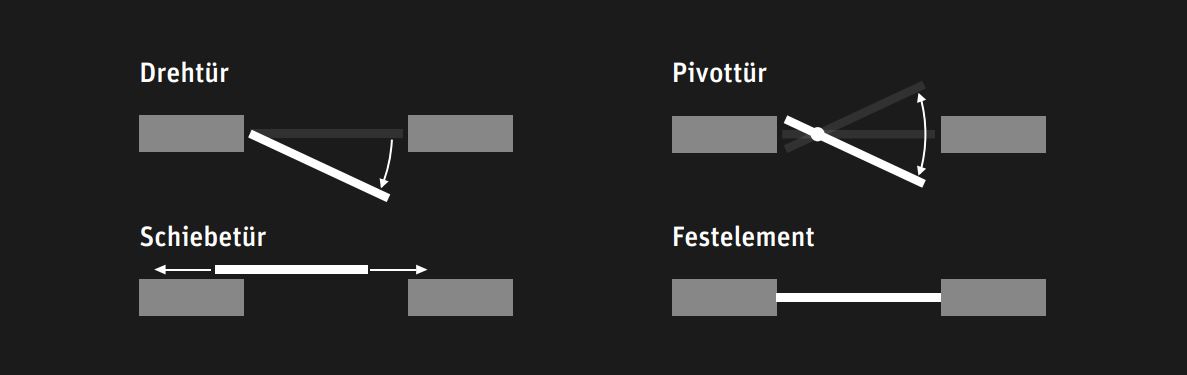1187x375 pixels.
Task: Click the Drehtür heading
Action: point(184,73)
